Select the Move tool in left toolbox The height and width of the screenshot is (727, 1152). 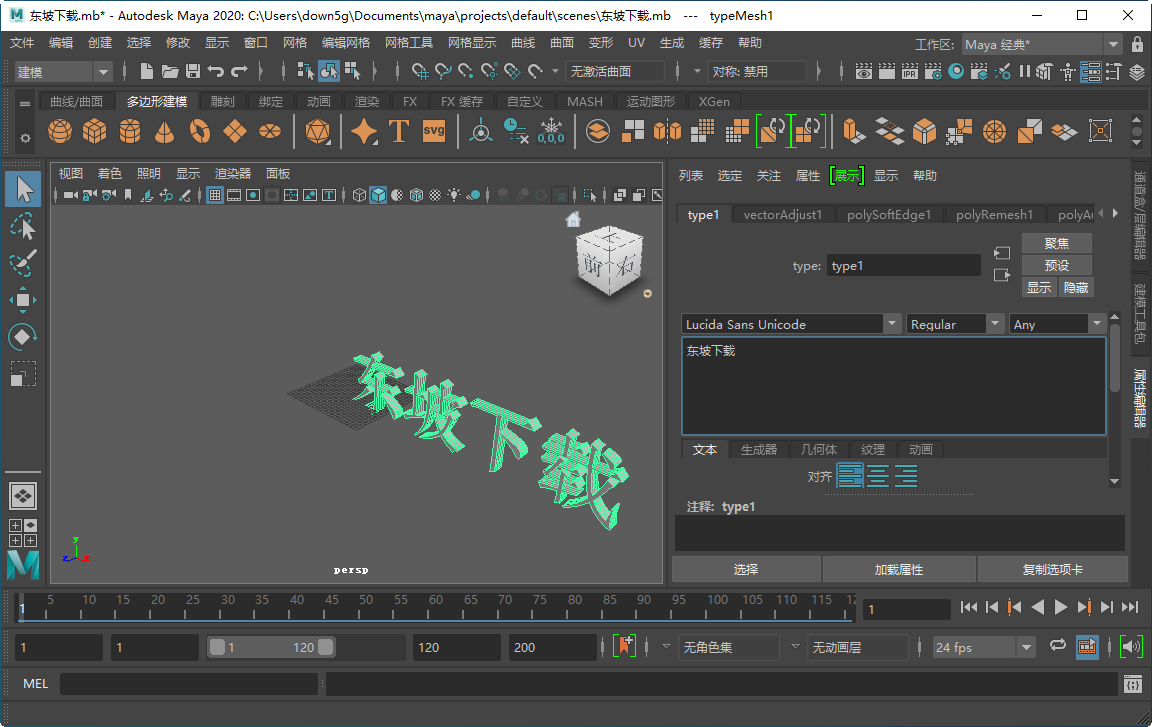click(x=22, y=299)
